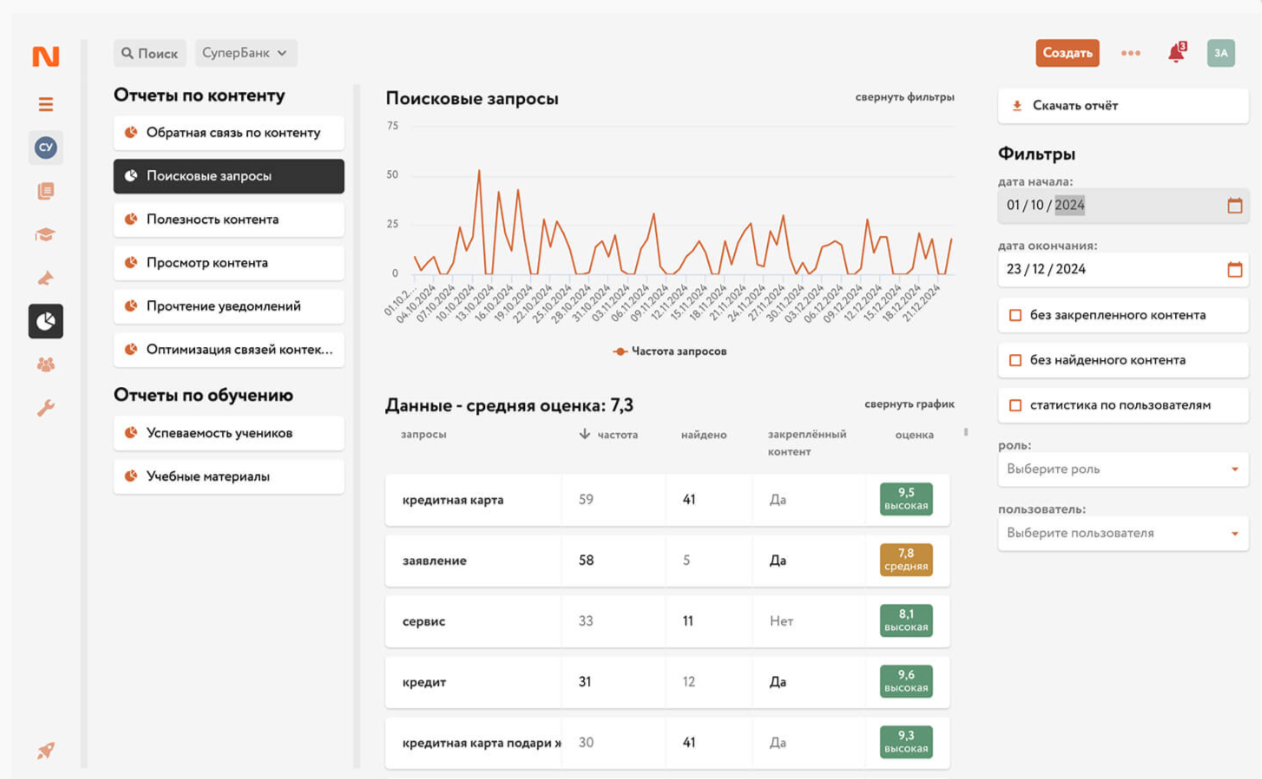Viewport: 1262px width, 779px height.
Task: Select the кредитная карта подари query row
Action: pos(667,743)
